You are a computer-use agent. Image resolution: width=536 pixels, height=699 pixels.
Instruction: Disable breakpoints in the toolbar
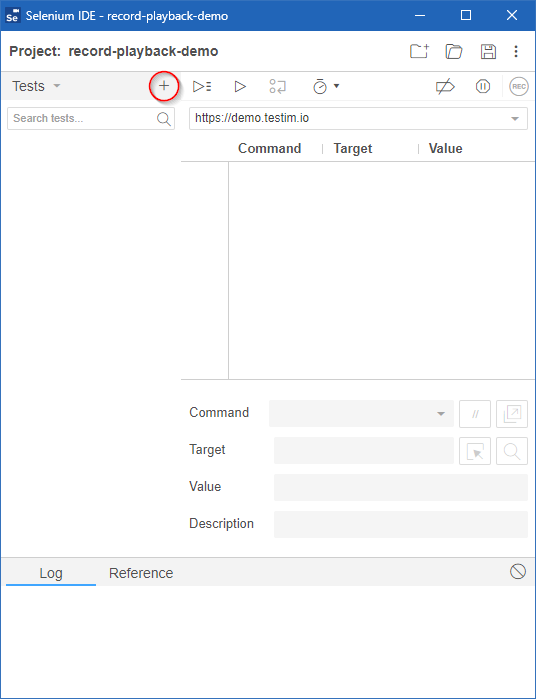pyautogui.click(x=445, y=86)
